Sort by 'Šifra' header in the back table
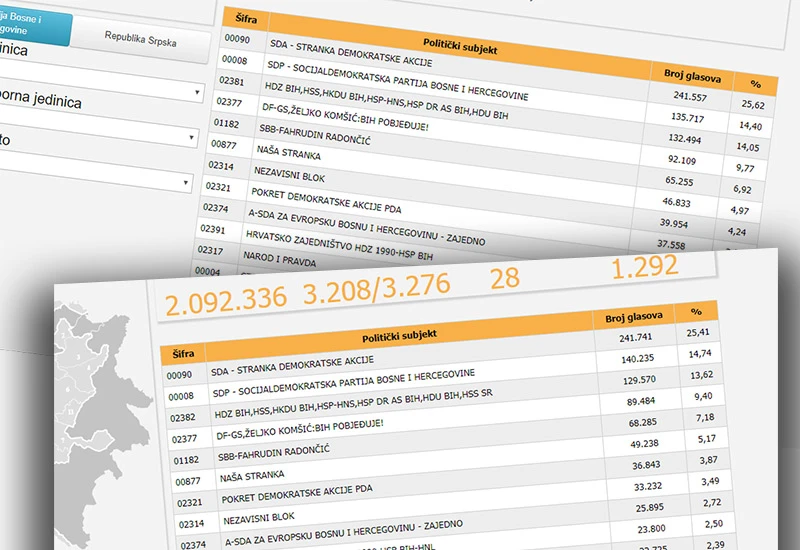Viewport: 800px width, 550px height. [245, 19]
